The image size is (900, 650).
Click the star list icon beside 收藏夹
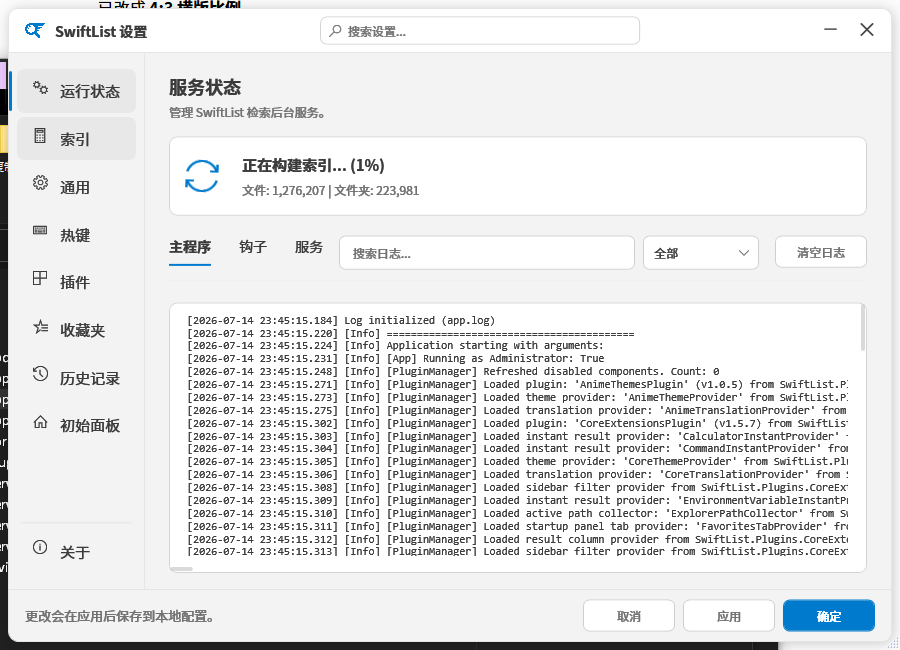point(40,327)
